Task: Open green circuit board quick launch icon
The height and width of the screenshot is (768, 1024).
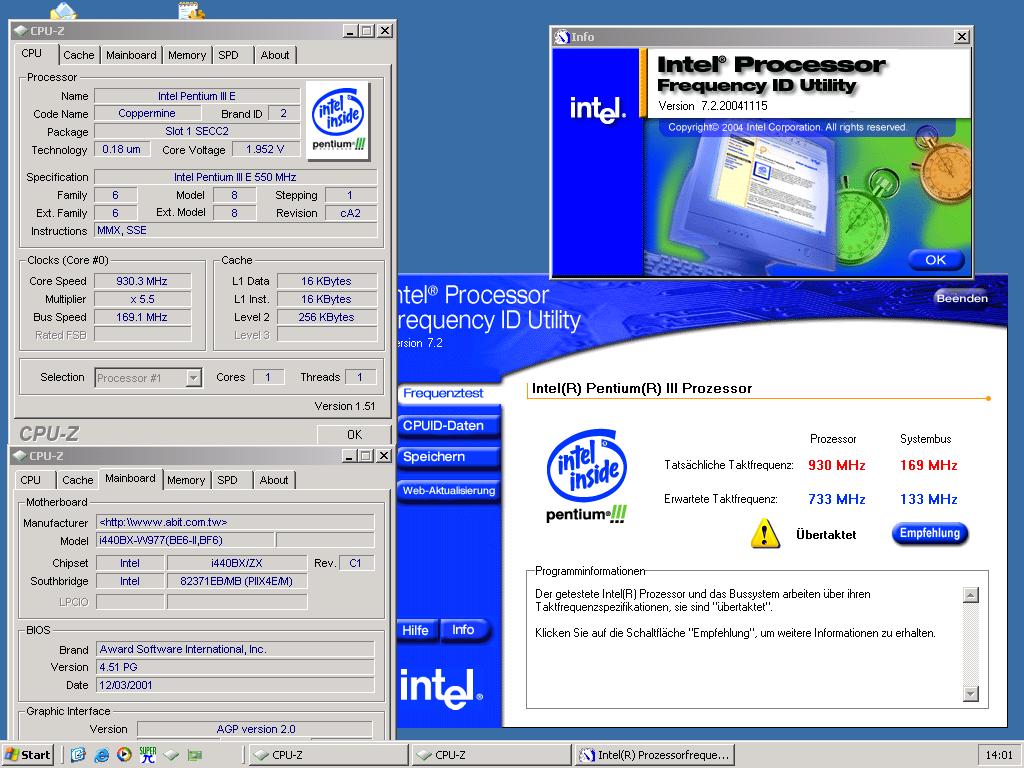Action: coord(195,755)
